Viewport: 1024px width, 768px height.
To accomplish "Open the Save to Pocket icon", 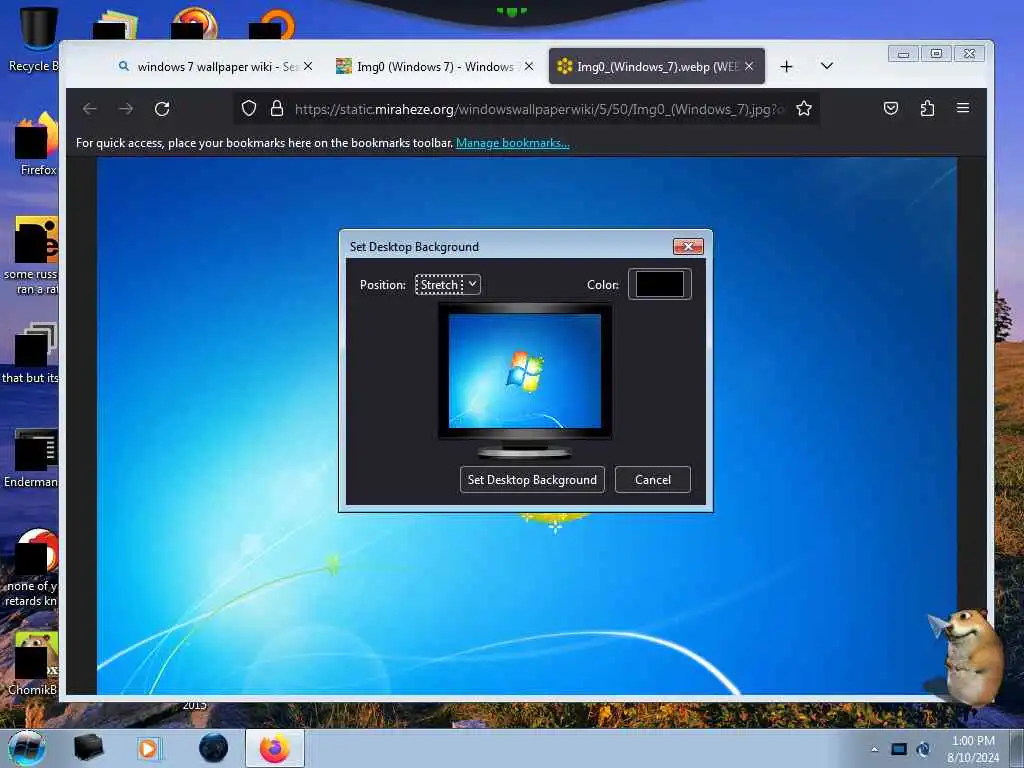I will [x=891, y=108].
